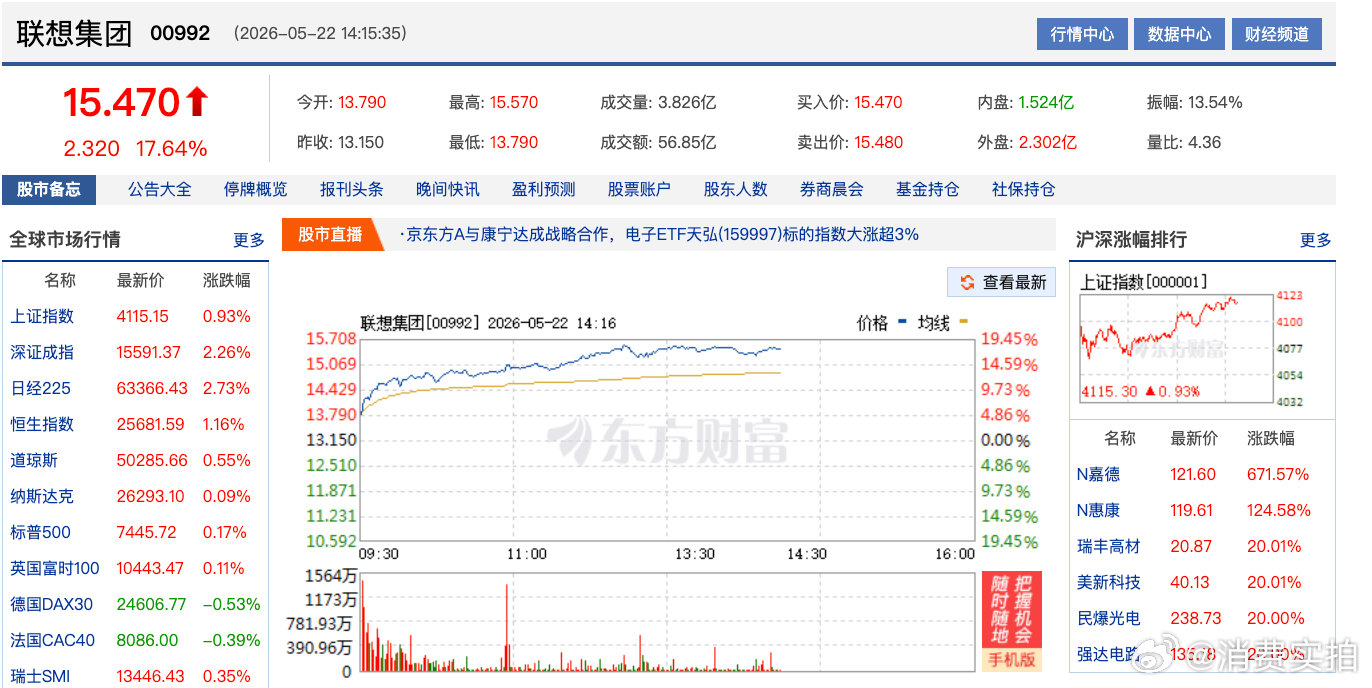Open the 数据中心 button
This screenshot has width=1372, height=688.
point(1179,34)
